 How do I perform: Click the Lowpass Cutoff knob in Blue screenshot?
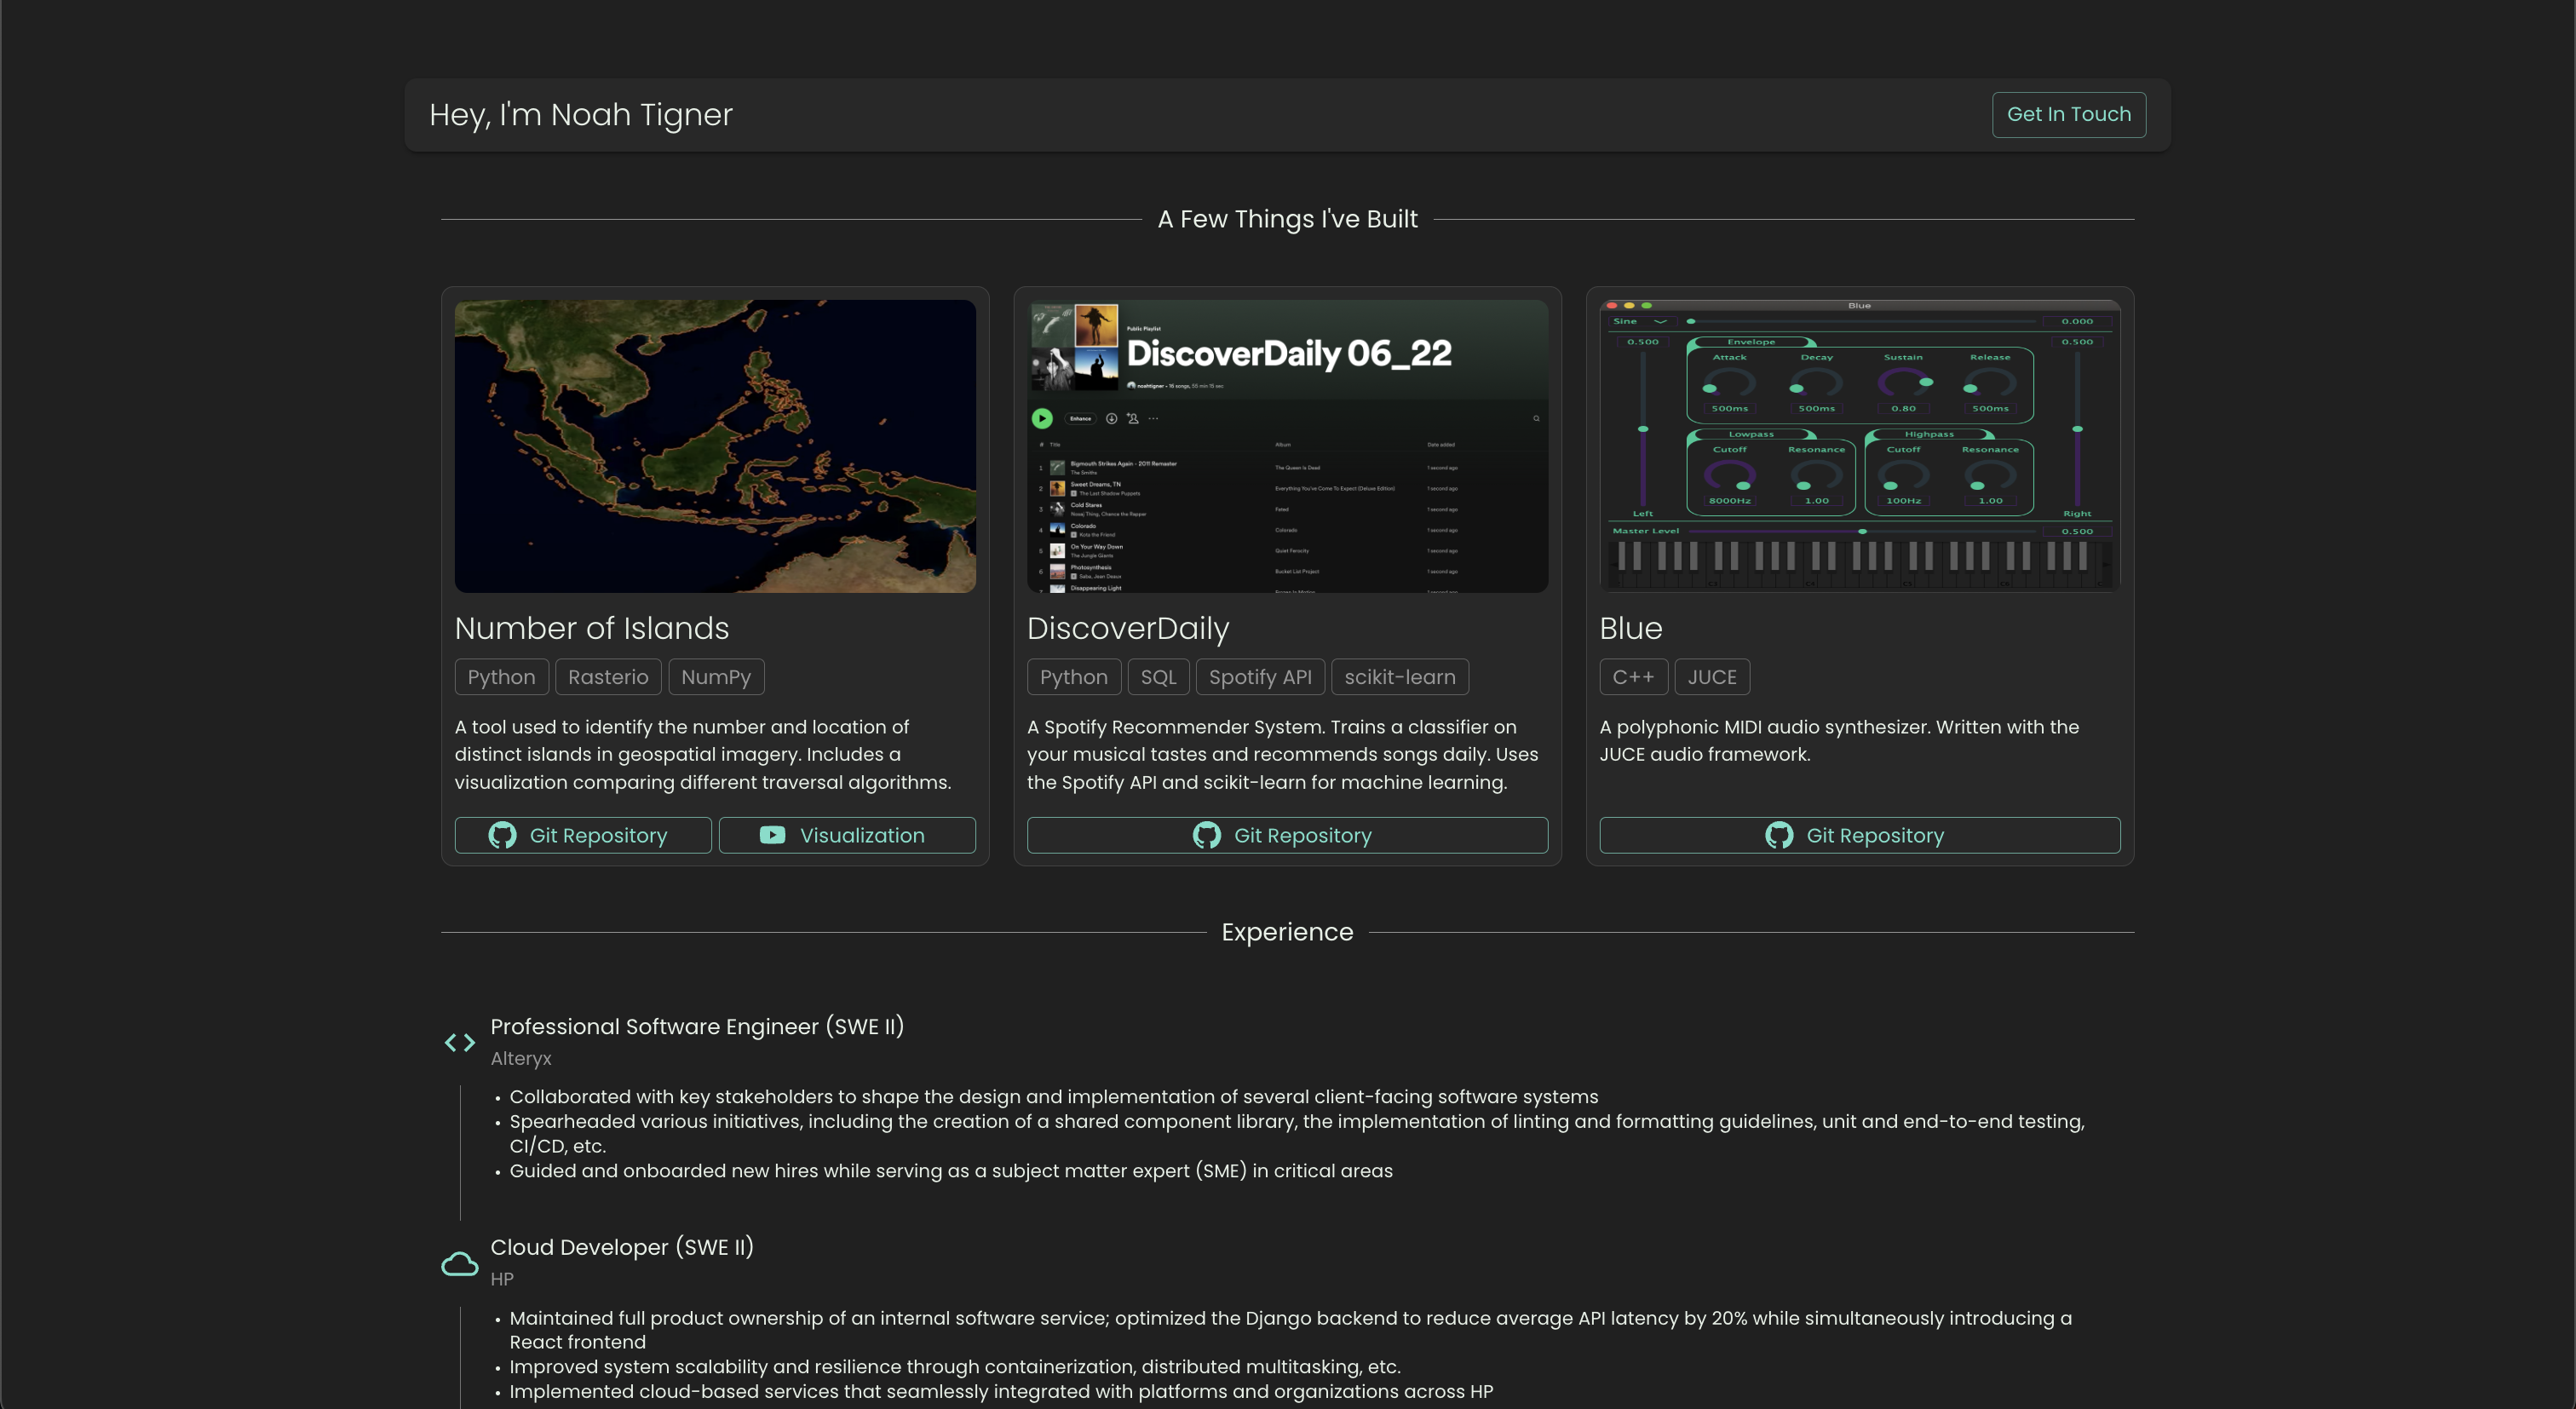tap(1729, 475)
